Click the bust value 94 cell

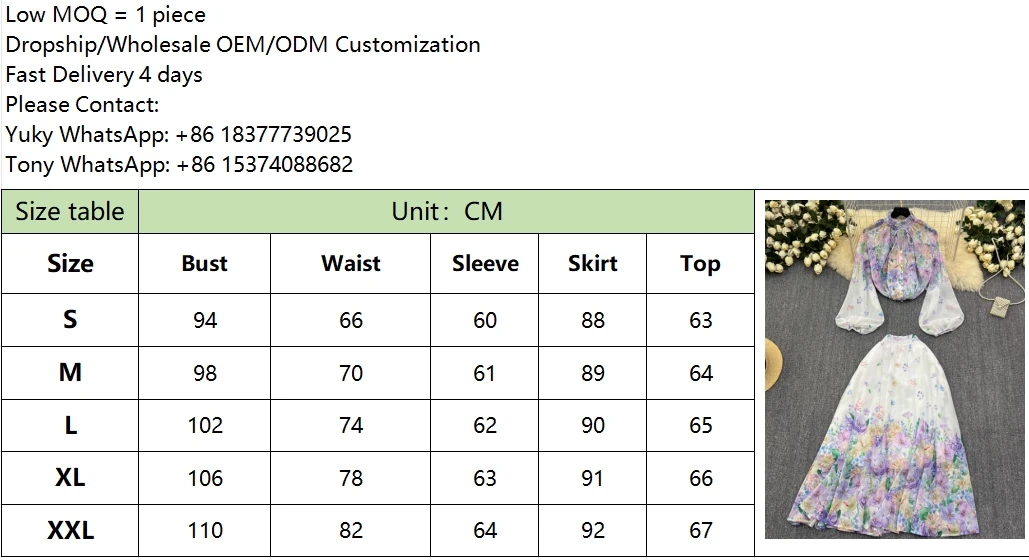coord(205,320)
